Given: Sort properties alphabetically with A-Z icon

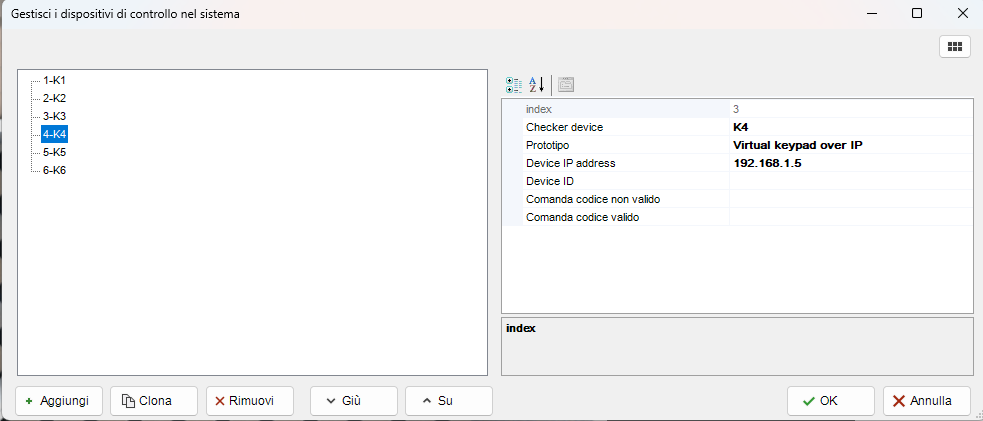Looking at the screenshot, I should pos(537,85).
